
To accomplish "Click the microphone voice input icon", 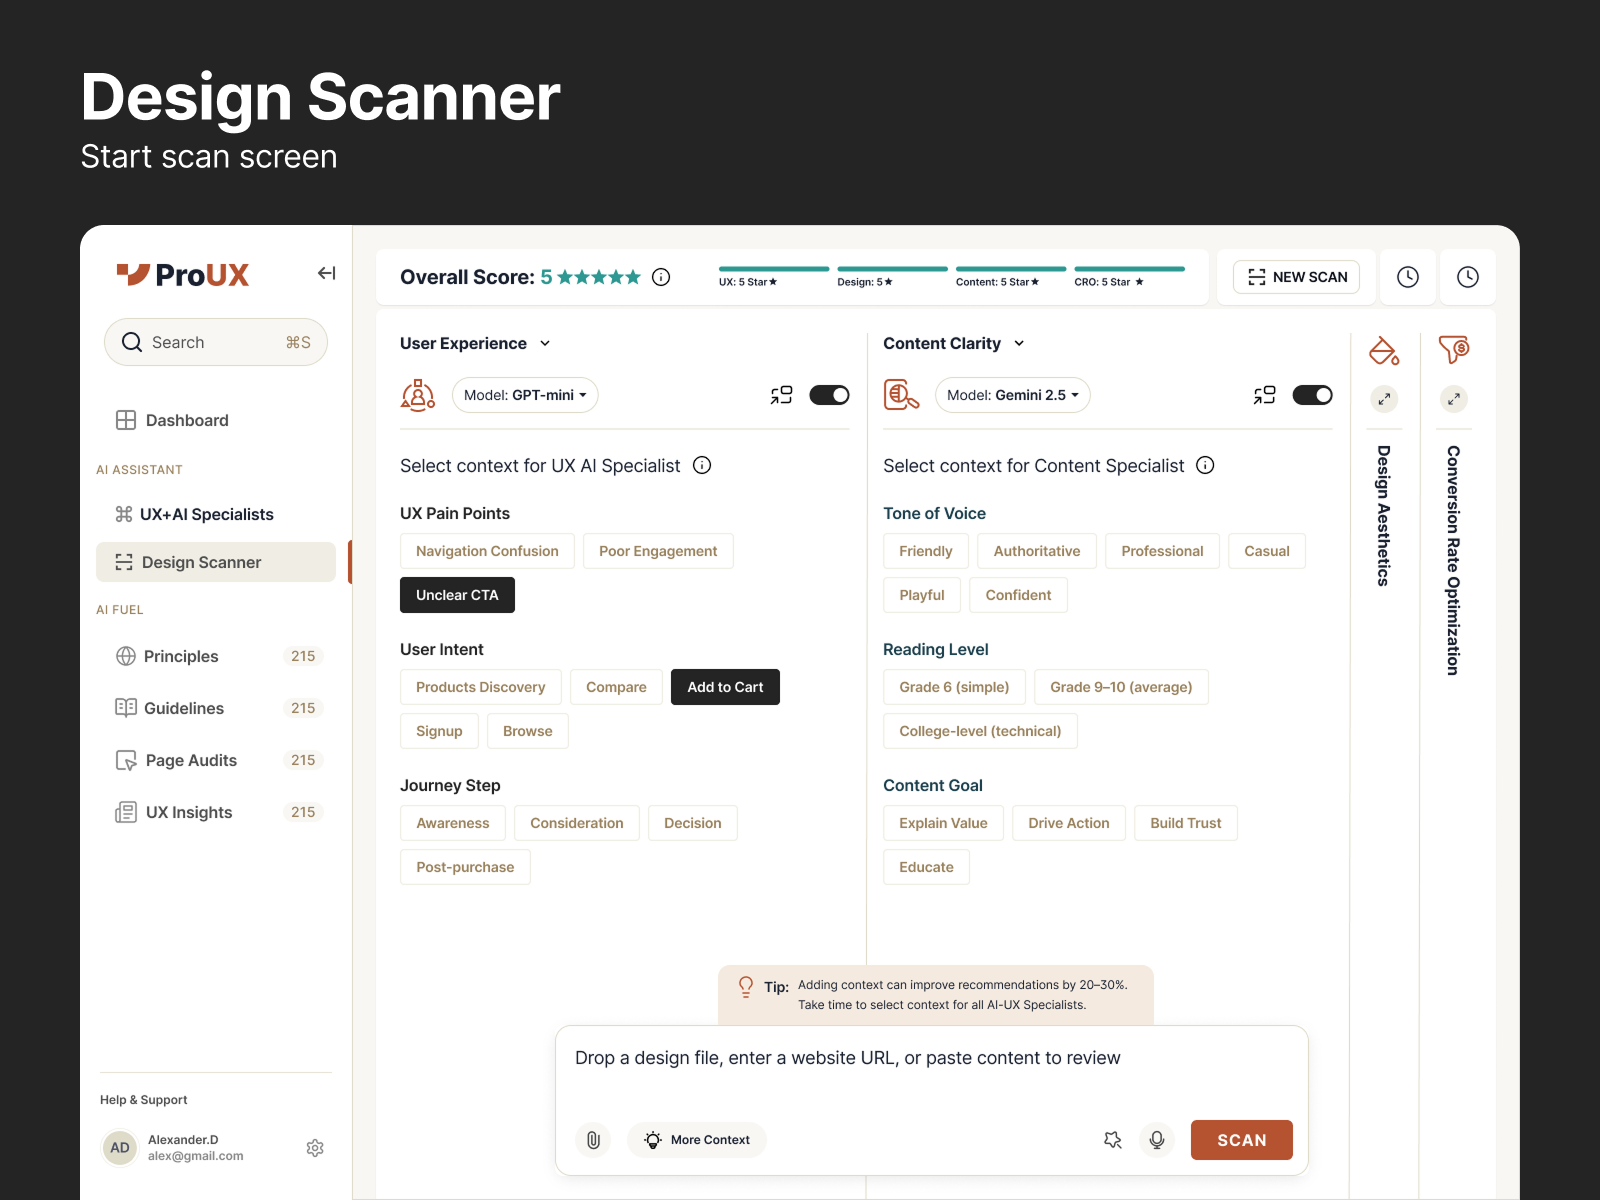I will [x=1157, y=1140].
